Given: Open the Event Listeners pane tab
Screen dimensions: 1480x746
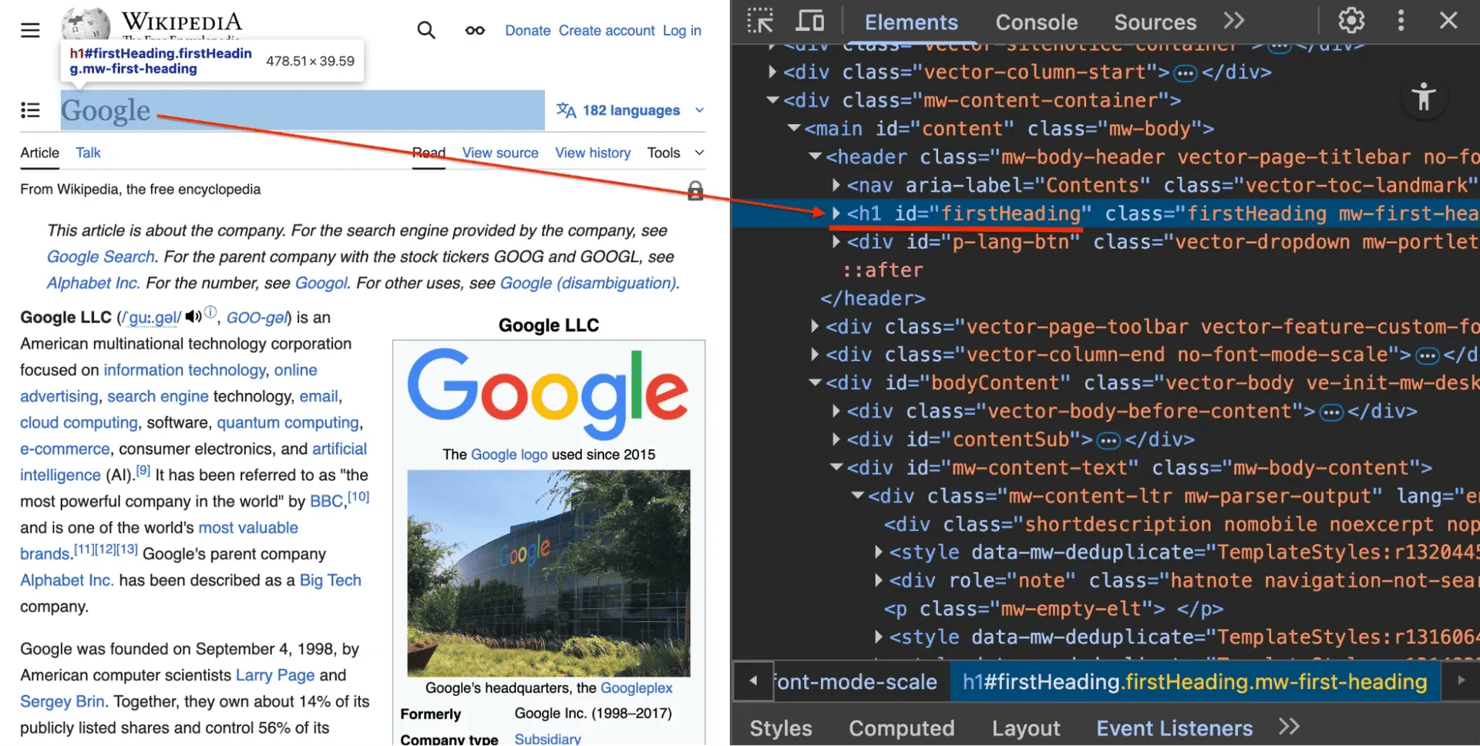Looking at the screenshot, I should click(1174, 728).
